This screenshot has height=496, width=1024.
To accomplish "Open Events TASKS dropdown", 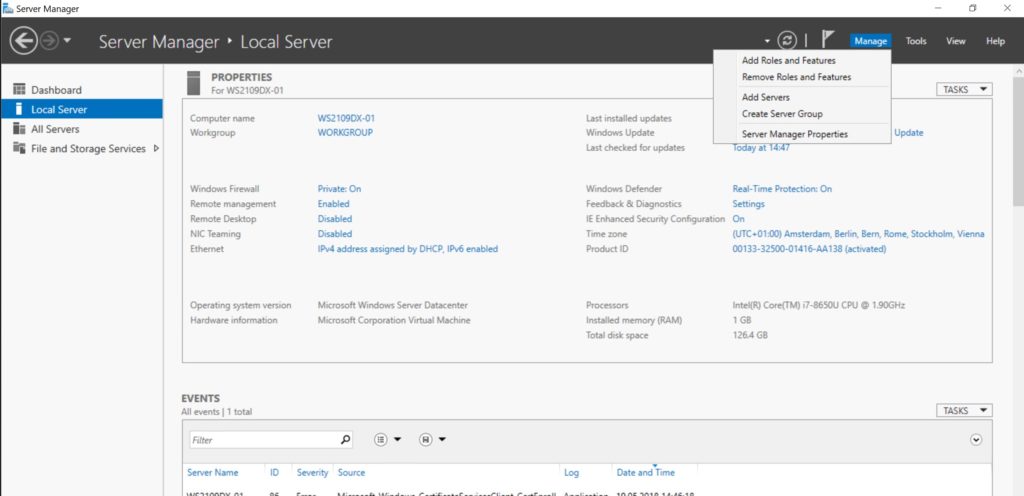I will [964, 411].
